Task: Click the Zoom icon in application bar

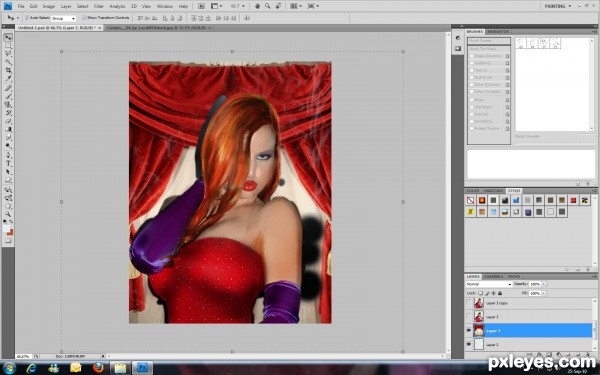Action: (267, 6)
